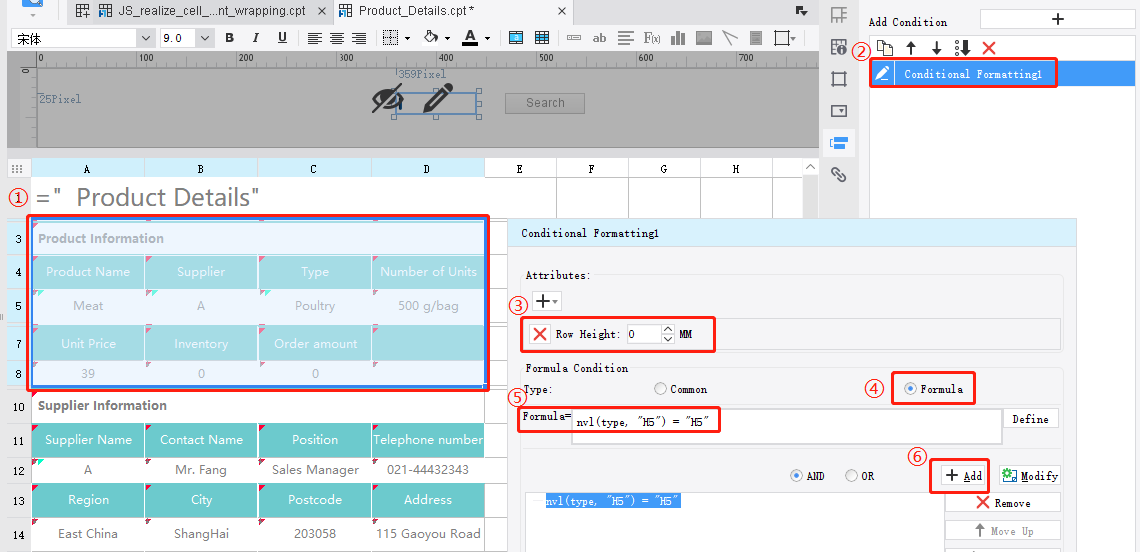Image resolution: width=1140 pixels, height=552 pixels.
Task: Switch to Product_Details.cpt tab
Action: tap(416, 11)
